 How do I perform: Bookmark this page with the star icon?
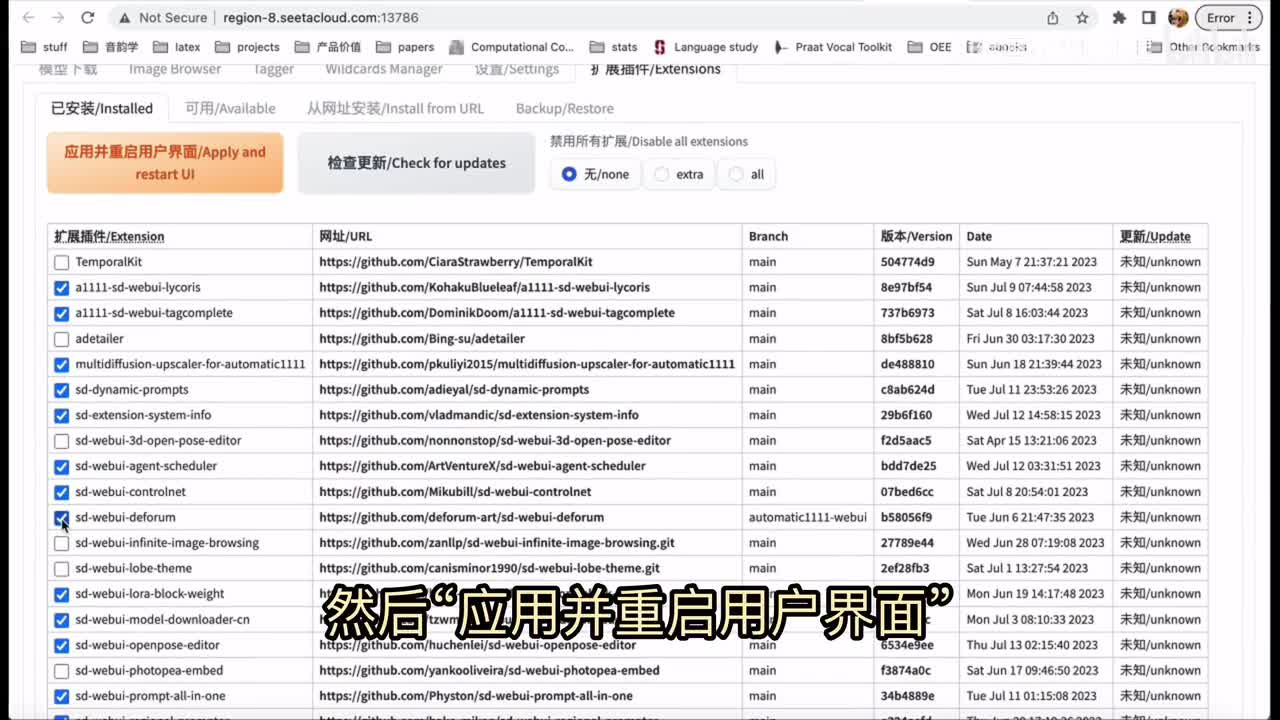pyautogui.click(x=1082, y=18)
